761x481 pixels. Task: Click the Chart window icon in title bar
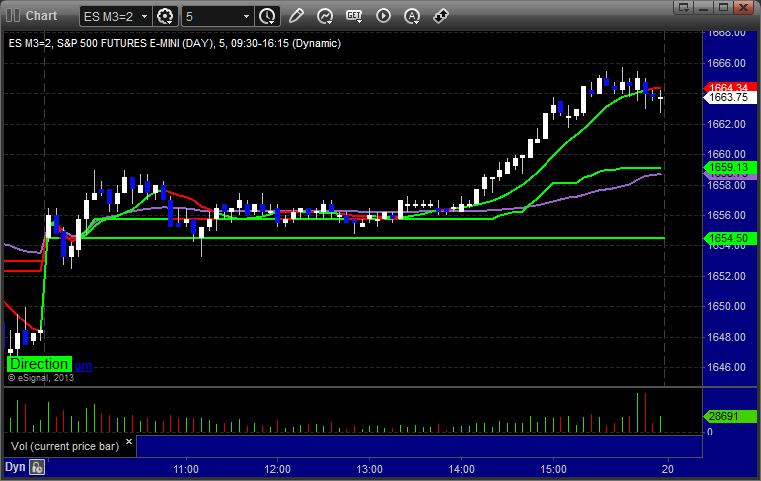tap(11, 16)
